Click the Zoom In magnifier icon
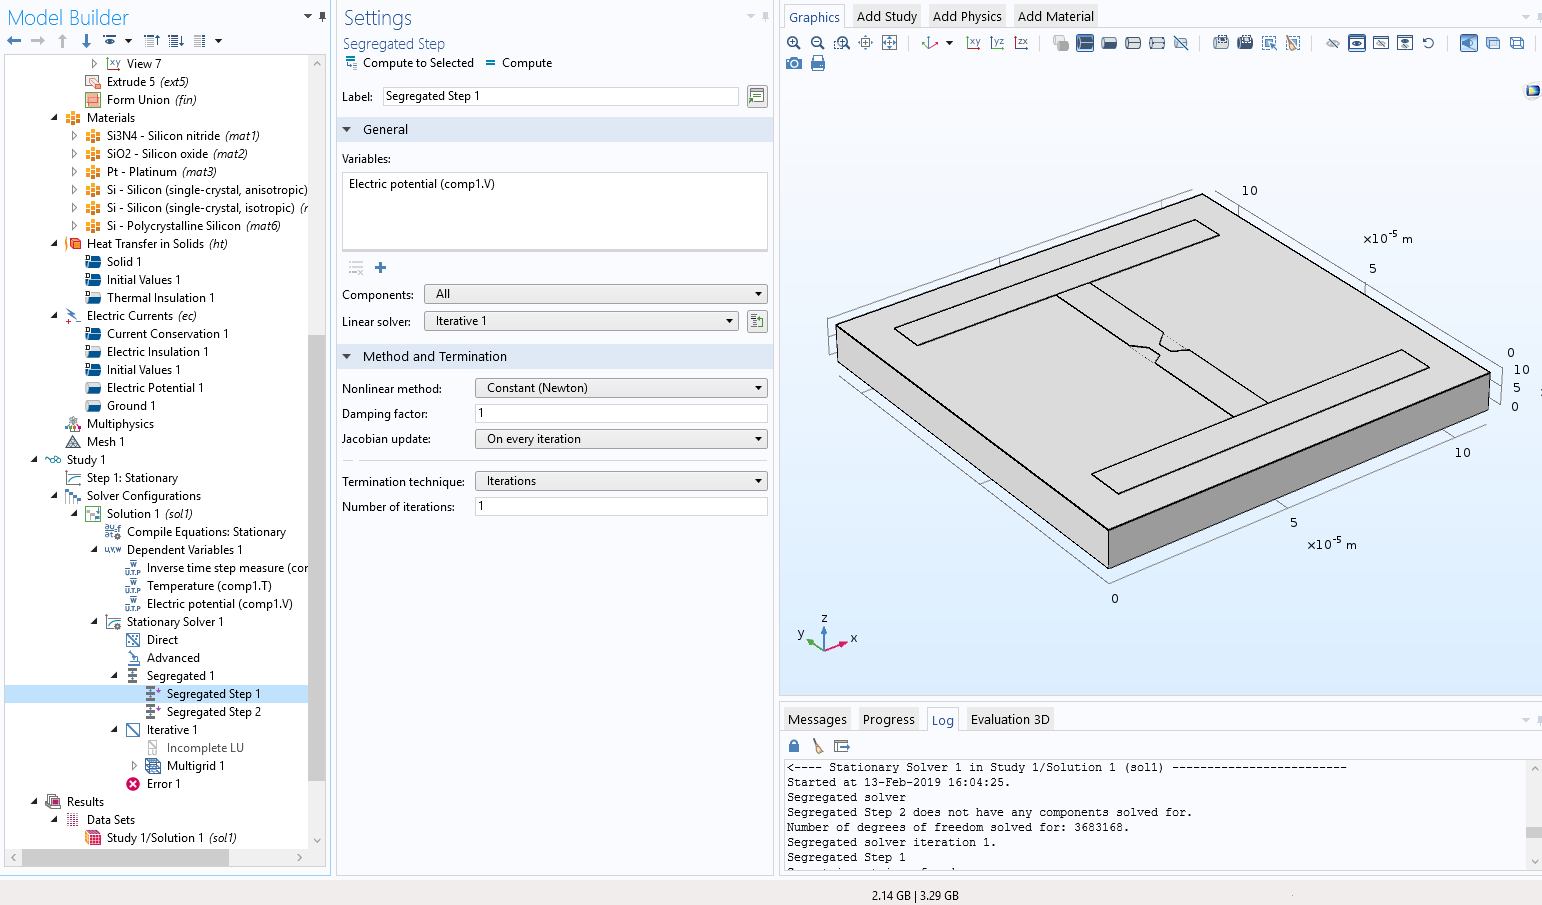The image size is (1542, 905). click(x=793, y=43)
